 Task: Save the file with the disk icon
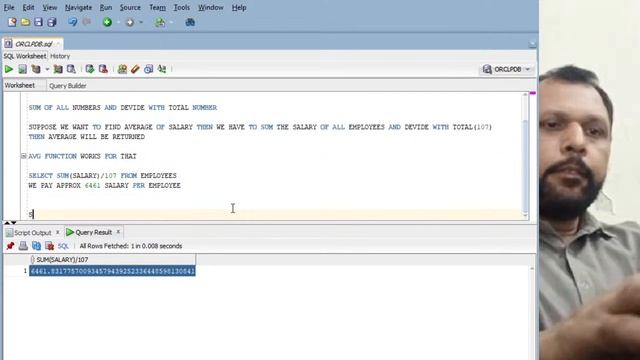(38, 22)
